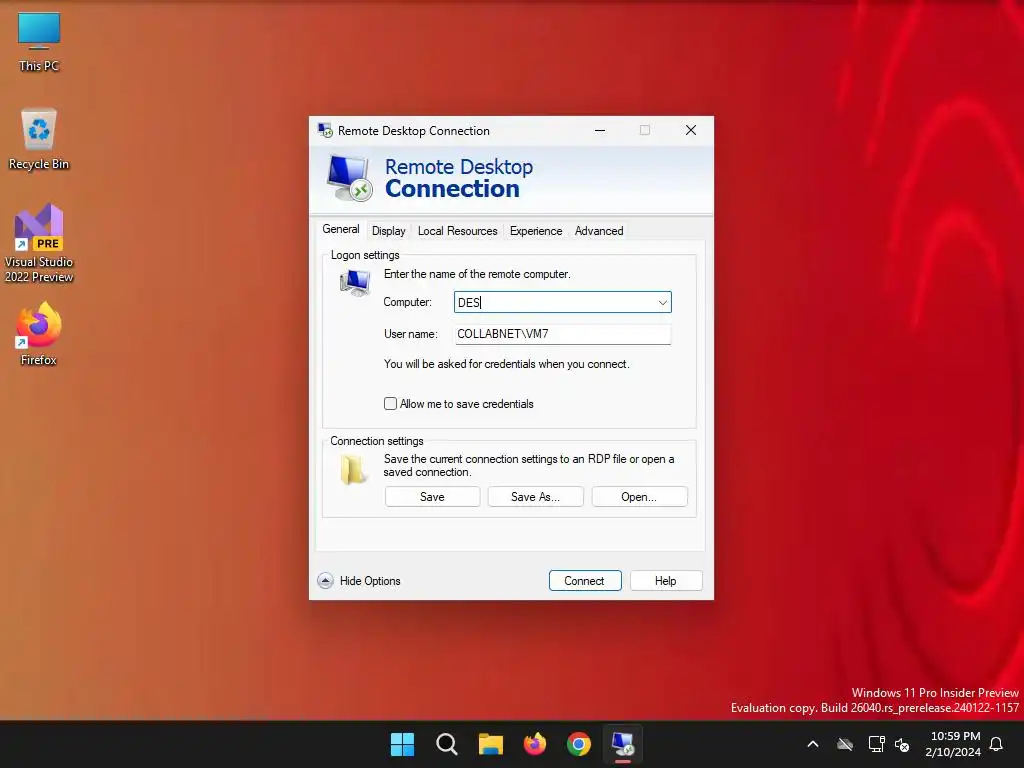Click the User name field COLLABNET\VM7
1024x768 pixels.
562,334
